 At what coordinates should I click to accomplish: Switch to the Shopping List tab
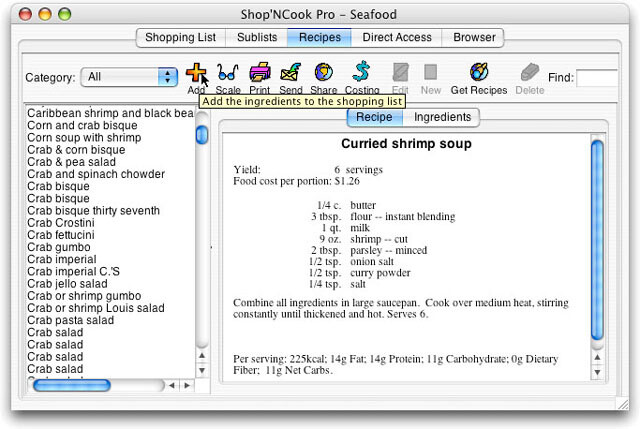[x=180, y=38]
